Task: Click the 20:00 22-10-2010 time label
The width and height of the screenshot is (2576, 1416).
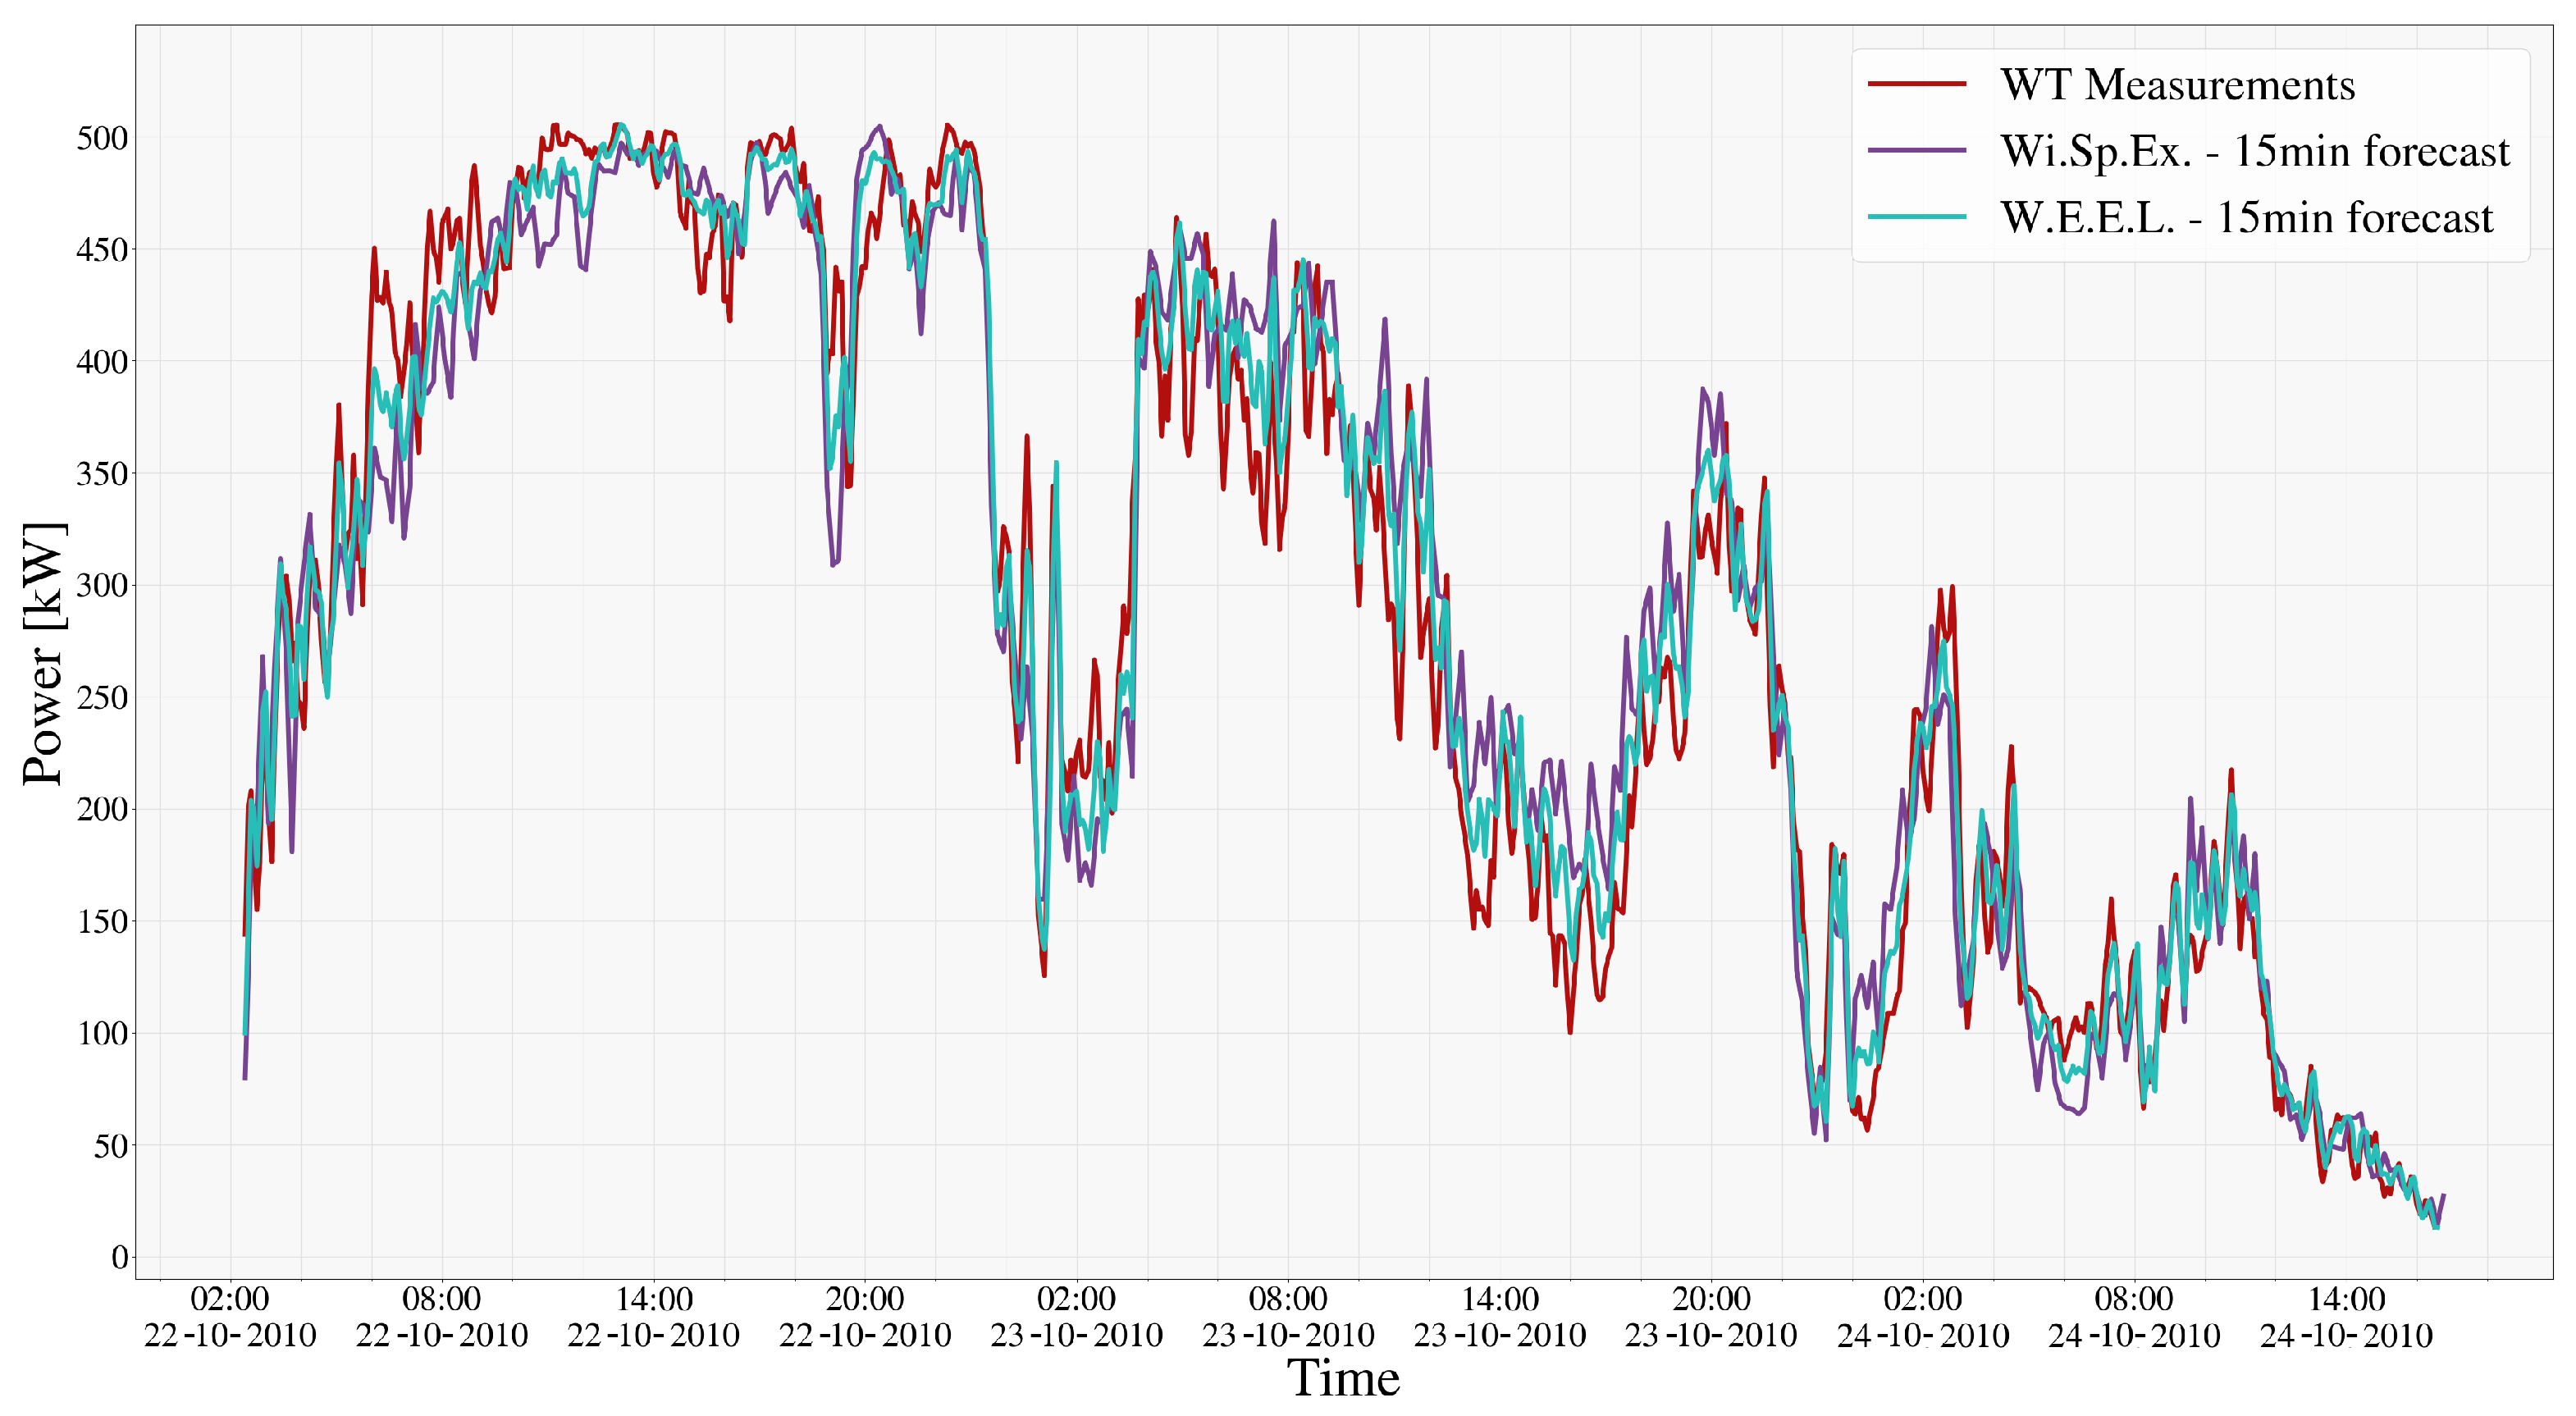Action: tap(865, 1317)
